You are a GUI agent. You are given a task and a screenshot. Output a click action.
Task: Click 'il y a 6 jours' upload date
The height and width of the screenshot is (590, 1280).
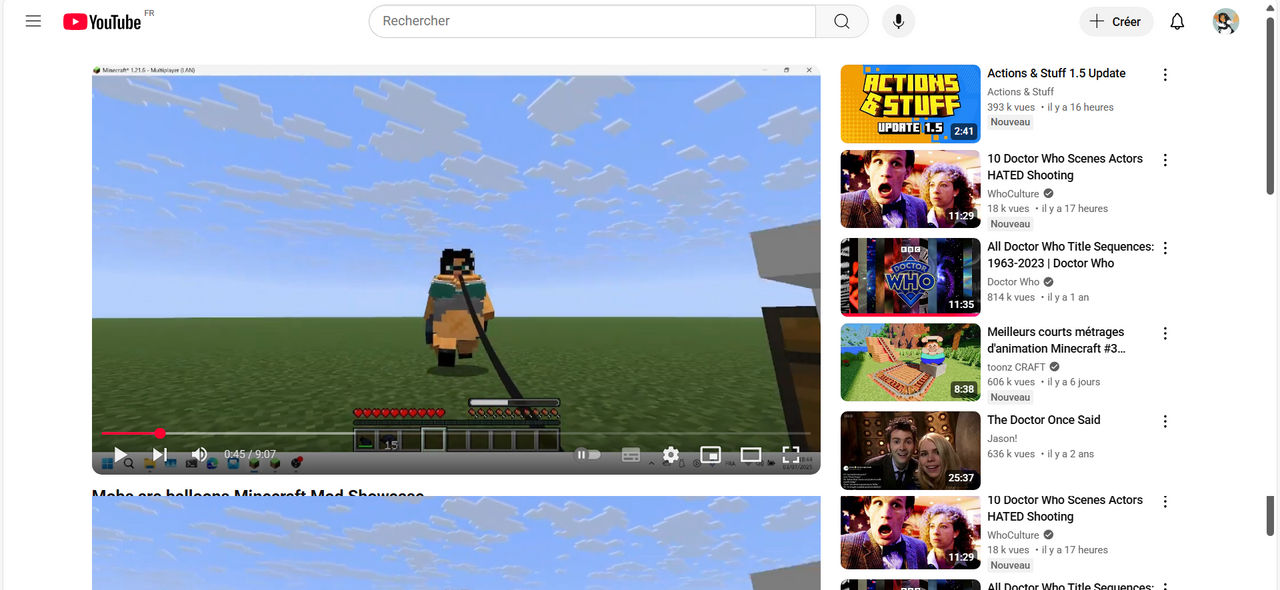(1074, 382)
